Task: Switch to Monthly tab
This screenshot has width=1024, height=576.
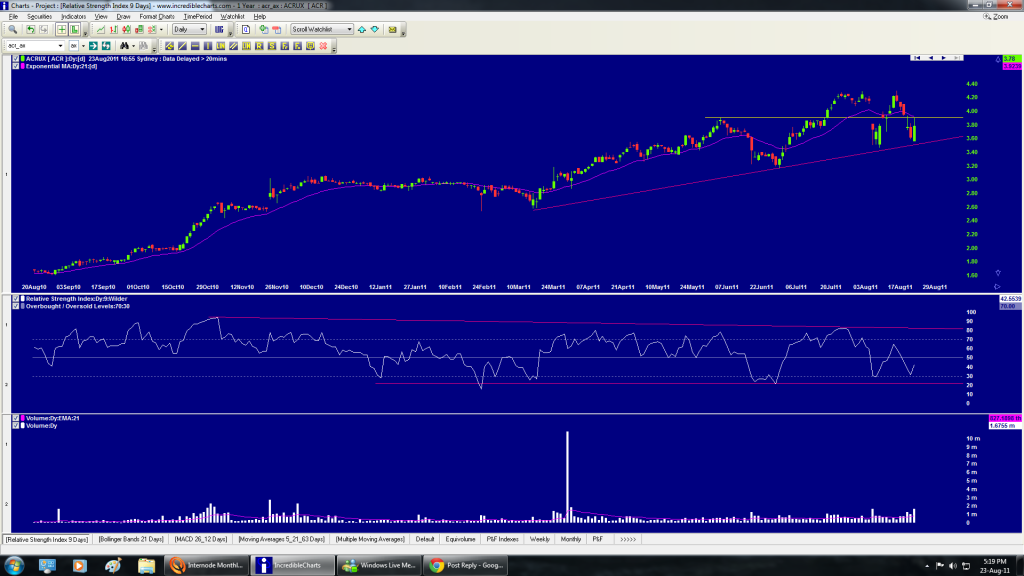Action: pyautogui.click(x=571, y=539)
